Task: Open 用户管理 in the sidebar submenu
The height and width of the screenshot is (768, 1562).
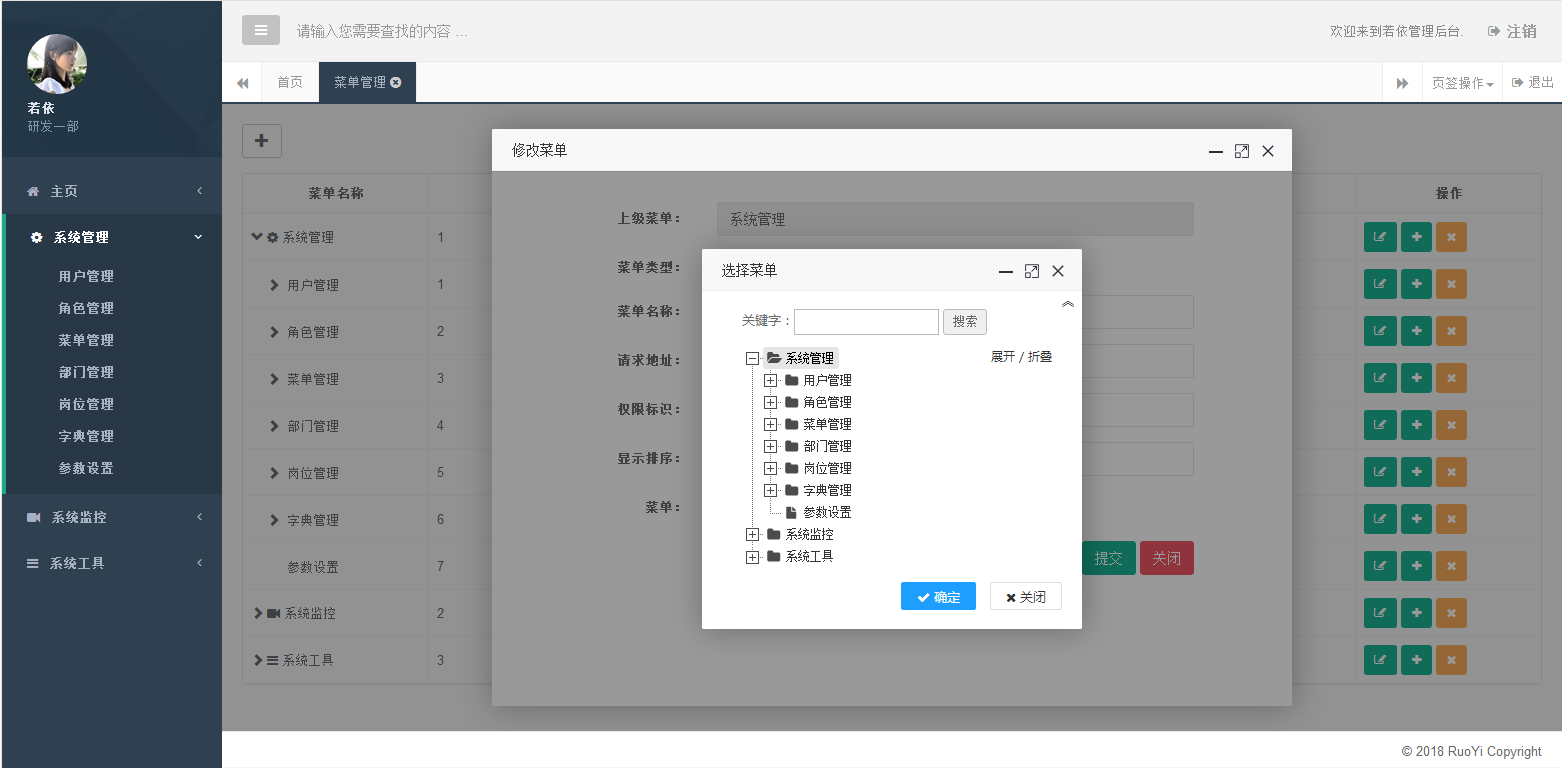Action: click(x=86, y=276)
